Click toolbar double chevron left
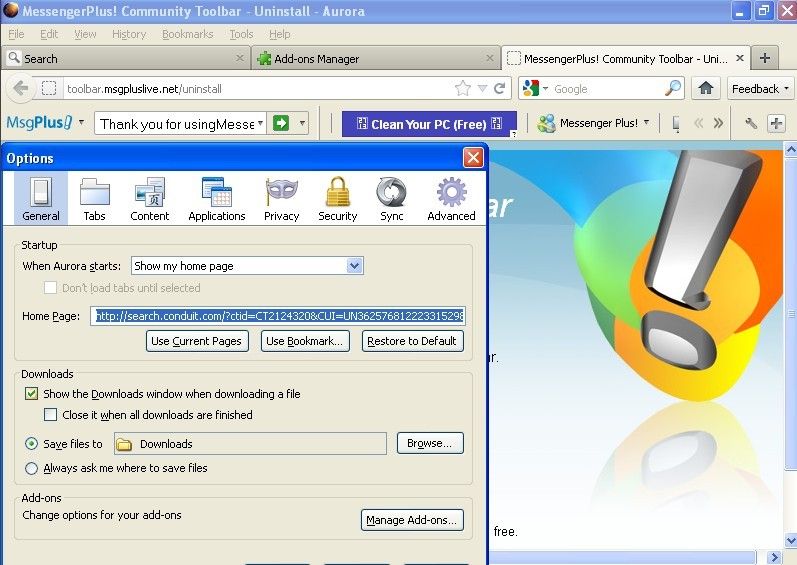 pos(699,123)
